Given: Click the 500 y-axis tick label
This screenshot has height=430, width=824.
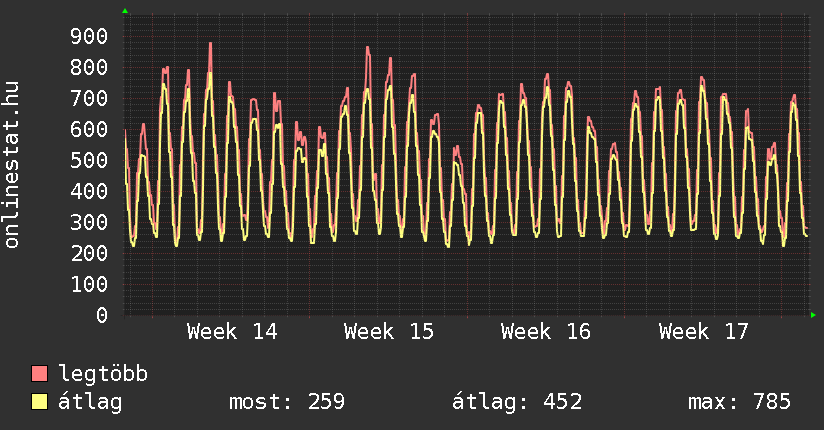Looking at the screenshot, I should click(x=88, y=161).
